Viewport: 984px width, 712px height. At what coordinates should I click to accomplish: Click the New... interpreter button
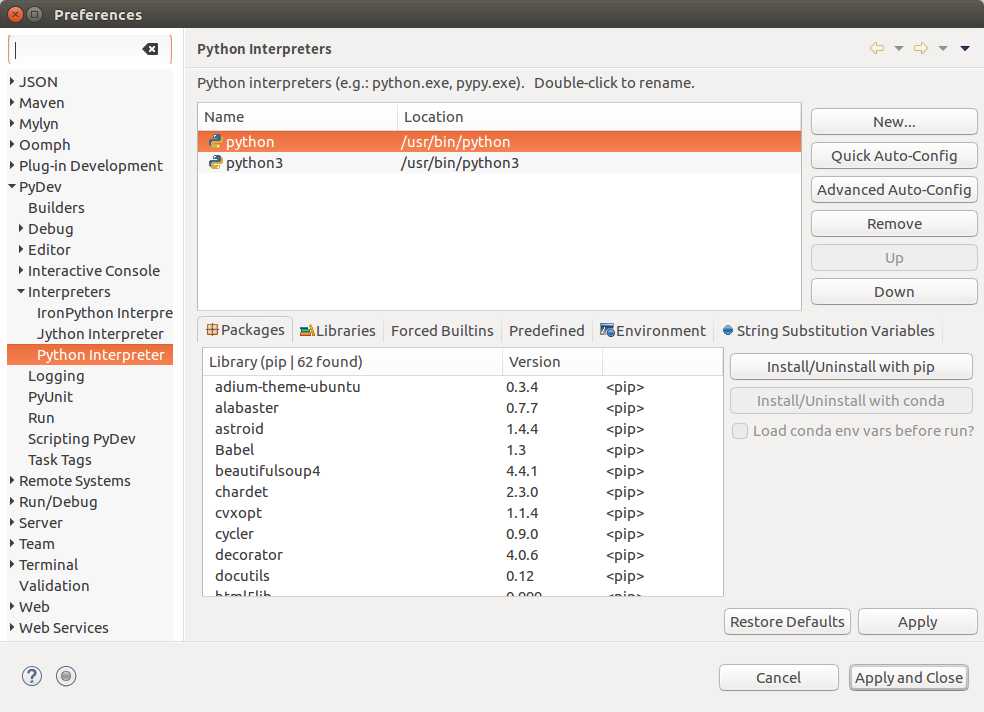(894, 122)
